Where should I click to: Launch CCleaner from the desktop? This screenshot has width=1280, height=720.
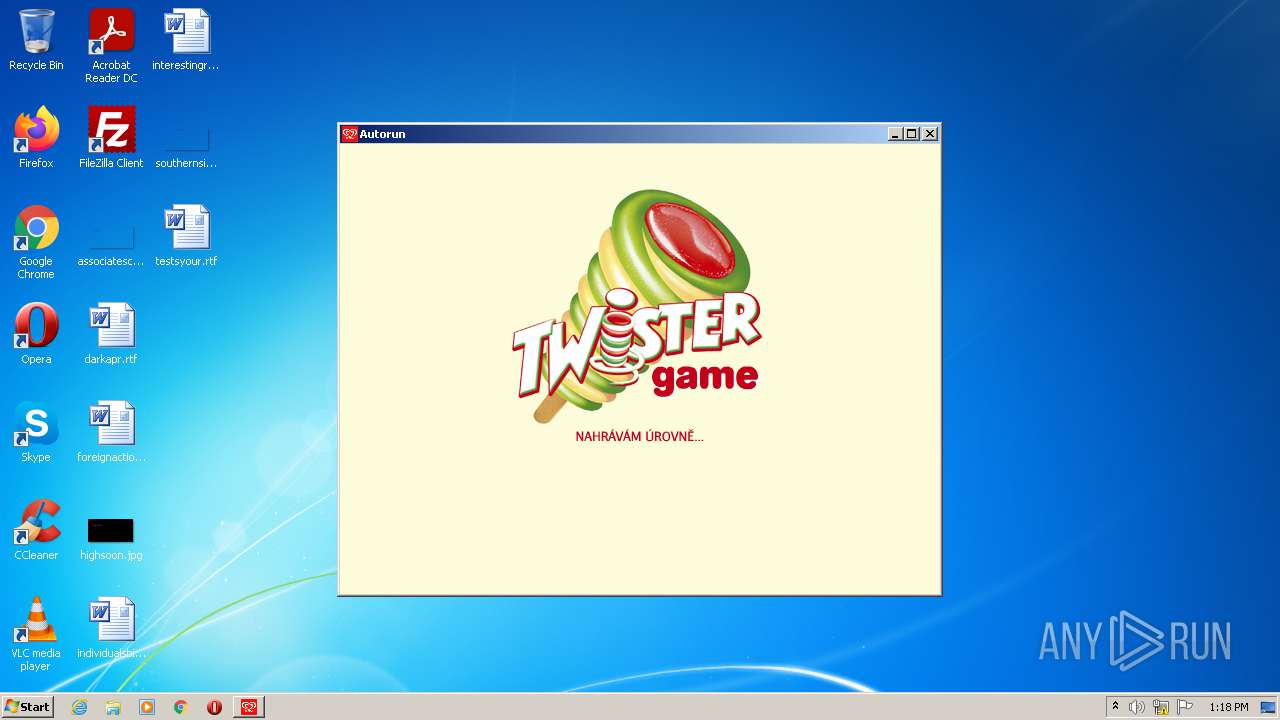(36, 530)
